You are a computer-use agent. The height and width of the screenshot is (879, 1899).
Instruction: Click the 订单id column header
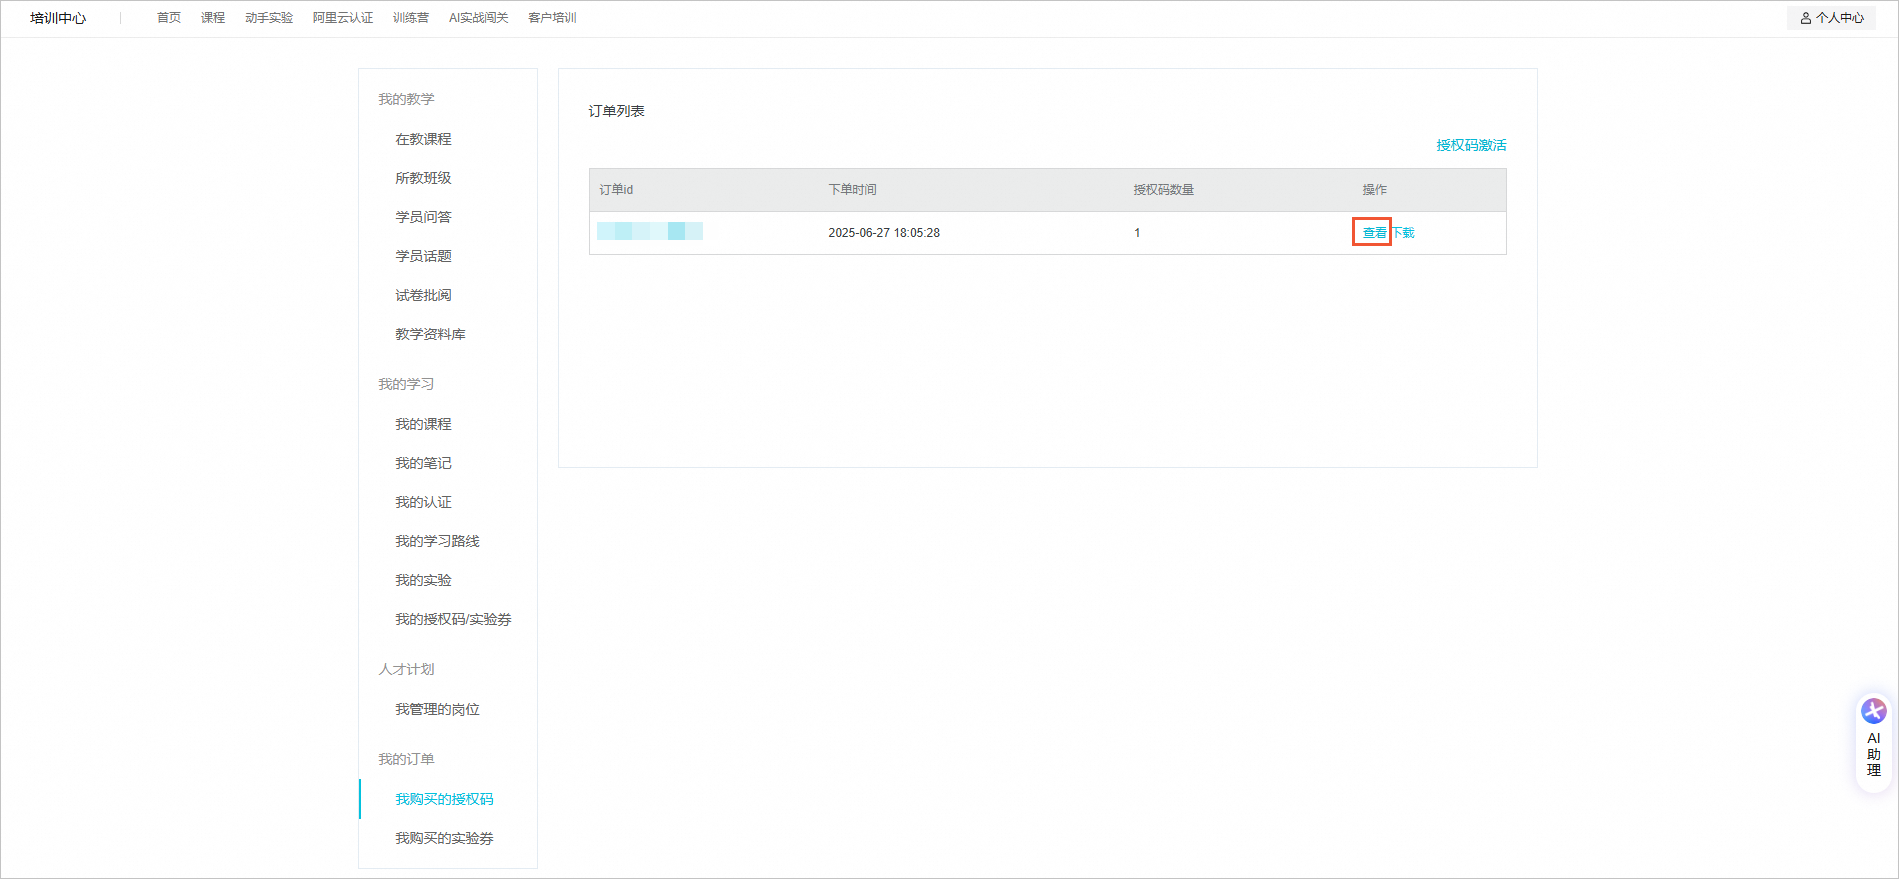click(x=616, y=190)
